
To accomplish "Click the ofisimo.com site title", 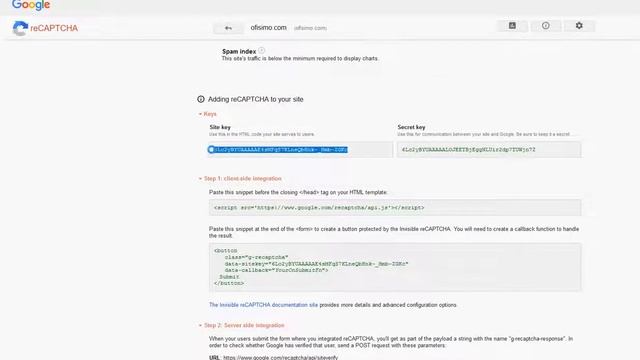I will click(x=269, y=28).
